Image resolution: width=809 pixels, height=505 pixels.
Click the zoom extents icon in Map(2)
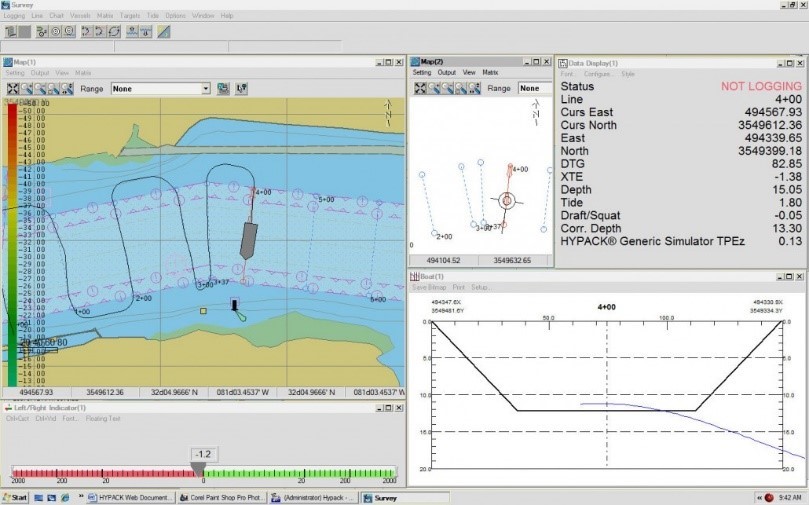(420, 88)
